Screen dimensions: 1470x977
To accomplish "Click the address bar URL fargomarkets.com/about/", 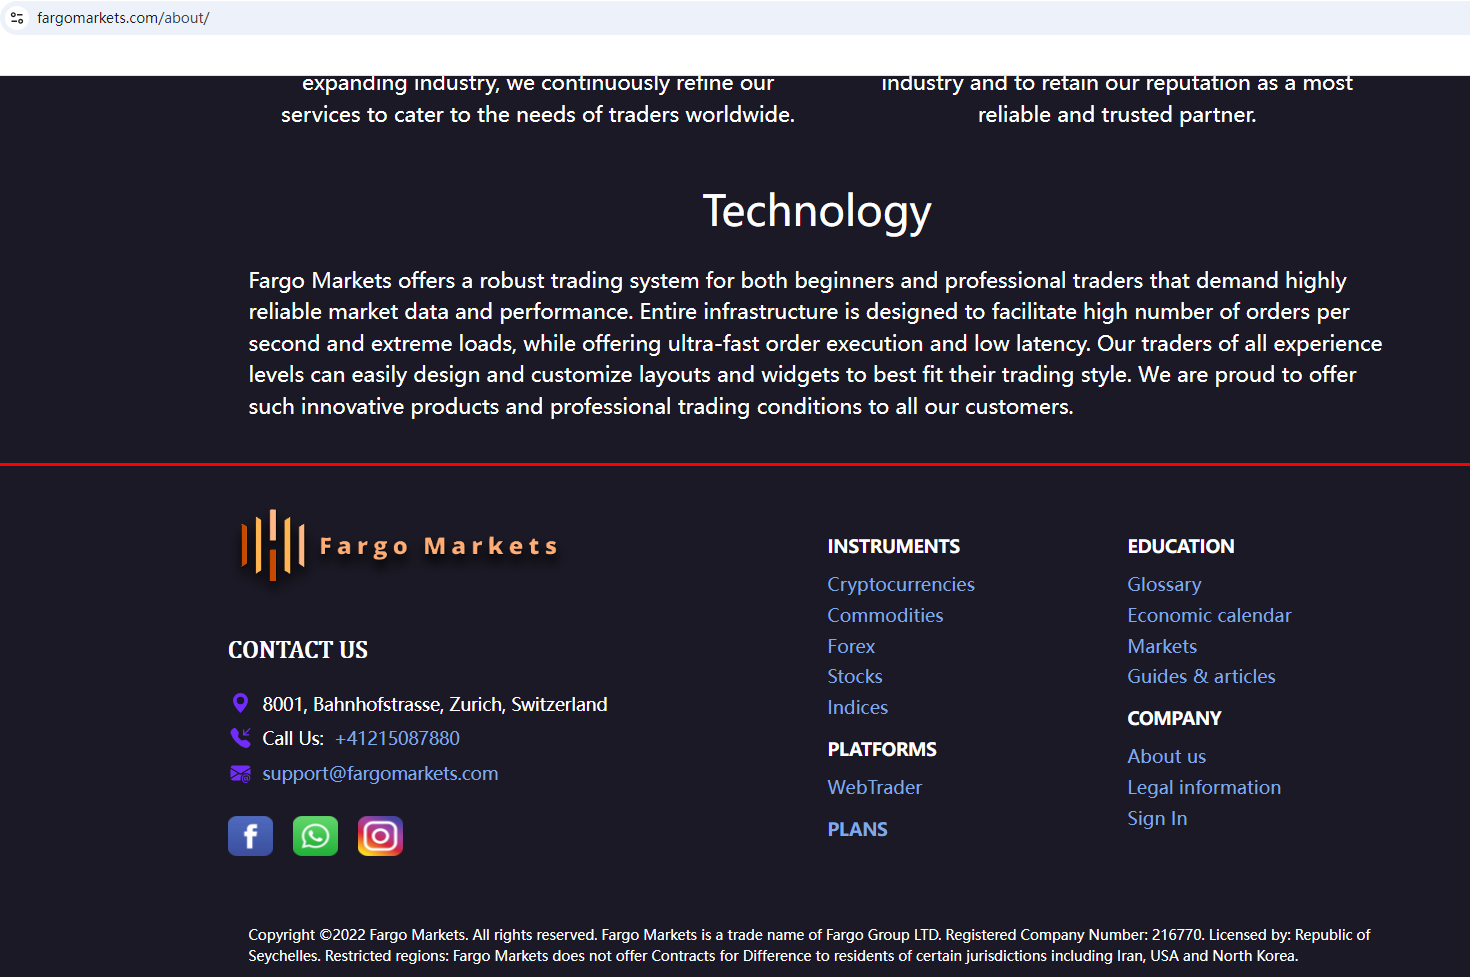I will [123, 18].
